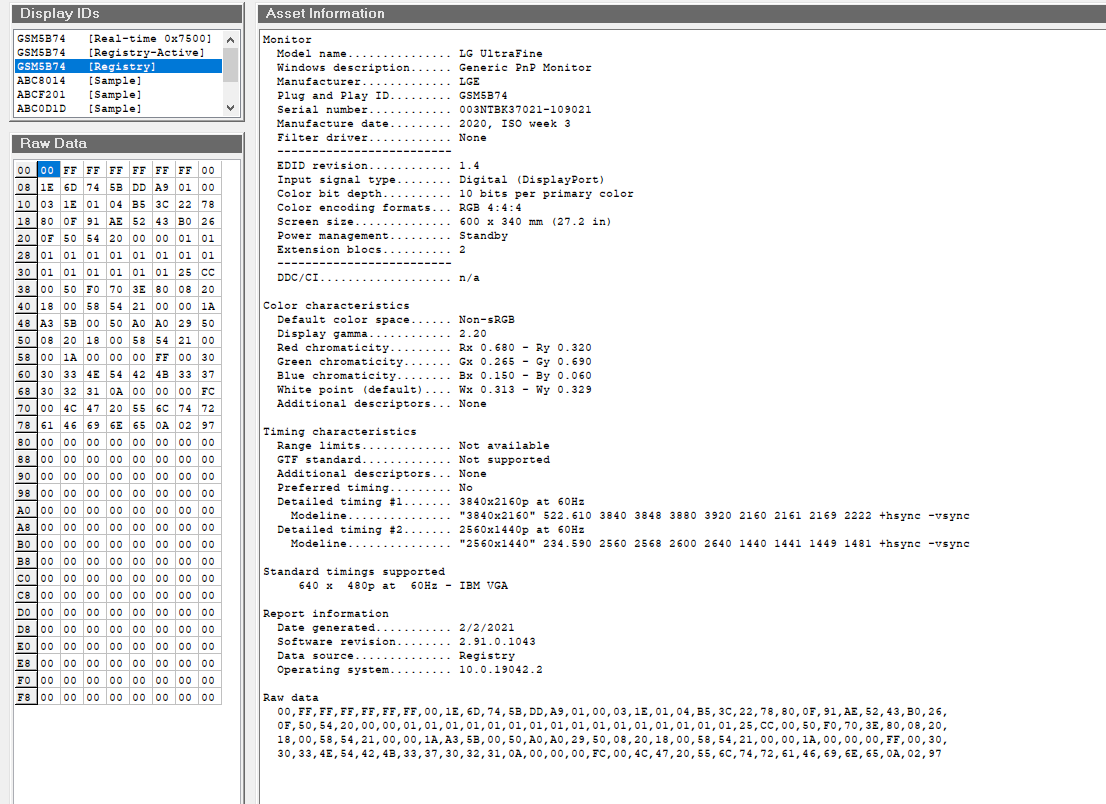
Task: Click White point Wx 0.313 line
Action: [x=525, y=390]
